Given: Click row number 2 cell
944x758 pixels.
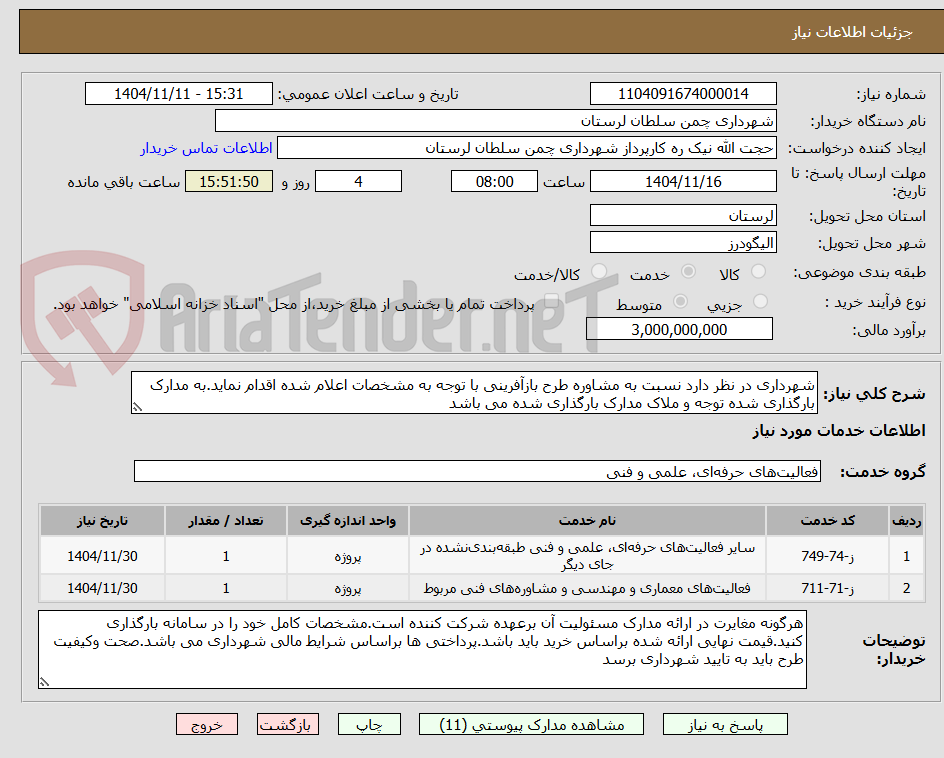Looking at the screenshot, I should click(x=907, y=588).
